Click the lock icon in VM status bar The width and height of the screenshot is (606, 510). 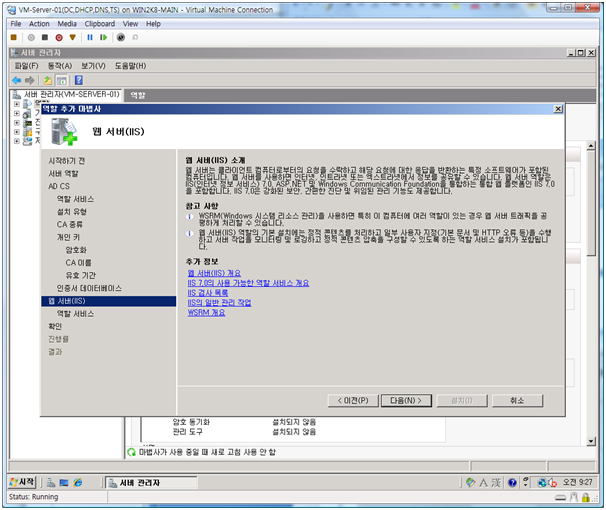click(586, 497)
